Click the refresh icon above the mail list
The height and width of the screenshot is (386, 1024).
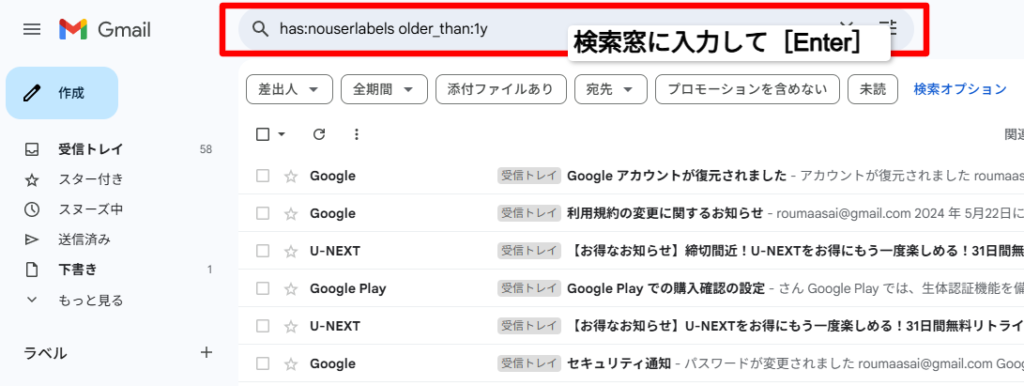coord(319,135)
